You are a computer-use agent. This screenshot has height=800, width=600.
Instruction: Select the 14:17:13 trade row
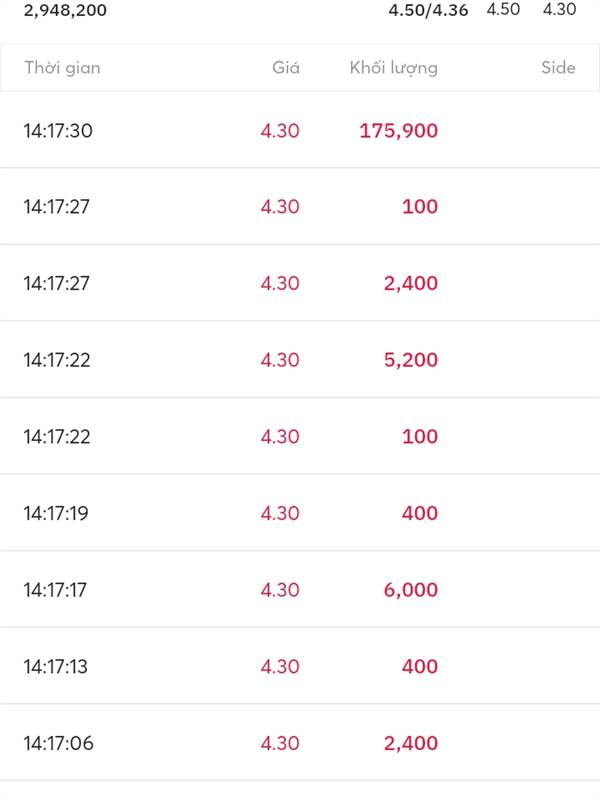300,666
